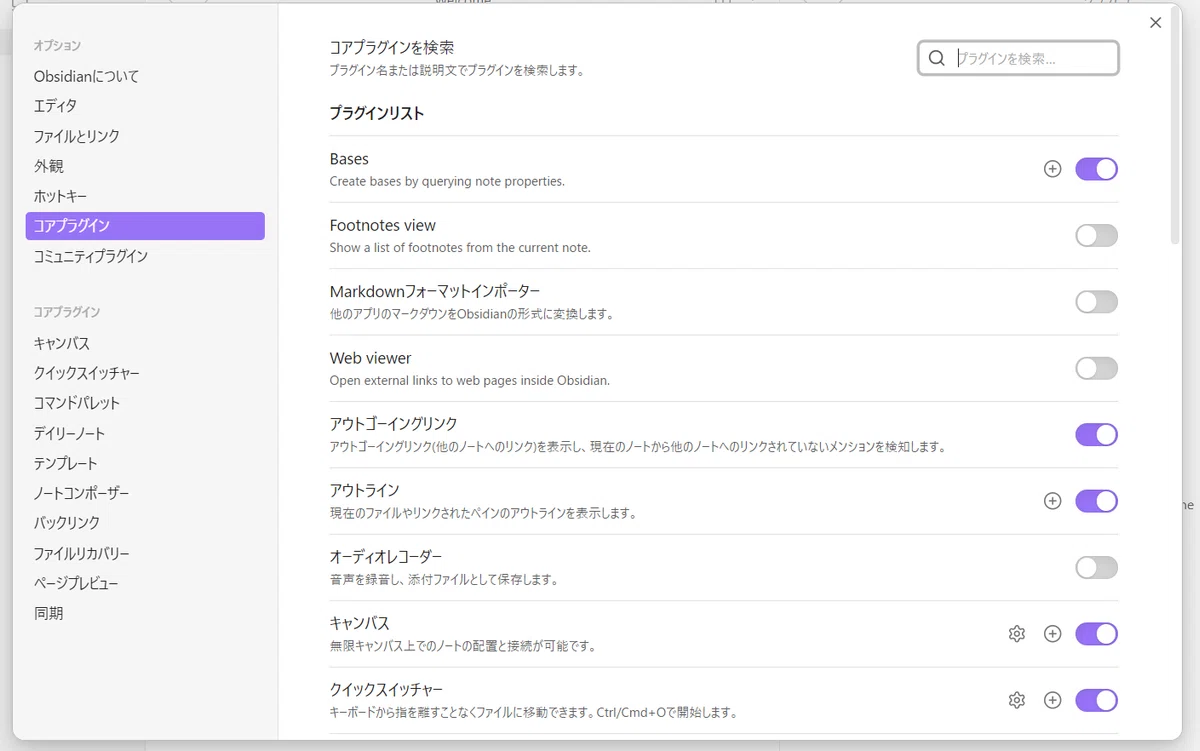The image size is (1200, 751).
Task: Open the gear settings icon for キャンバス
Action: [x=1017, y=634]
